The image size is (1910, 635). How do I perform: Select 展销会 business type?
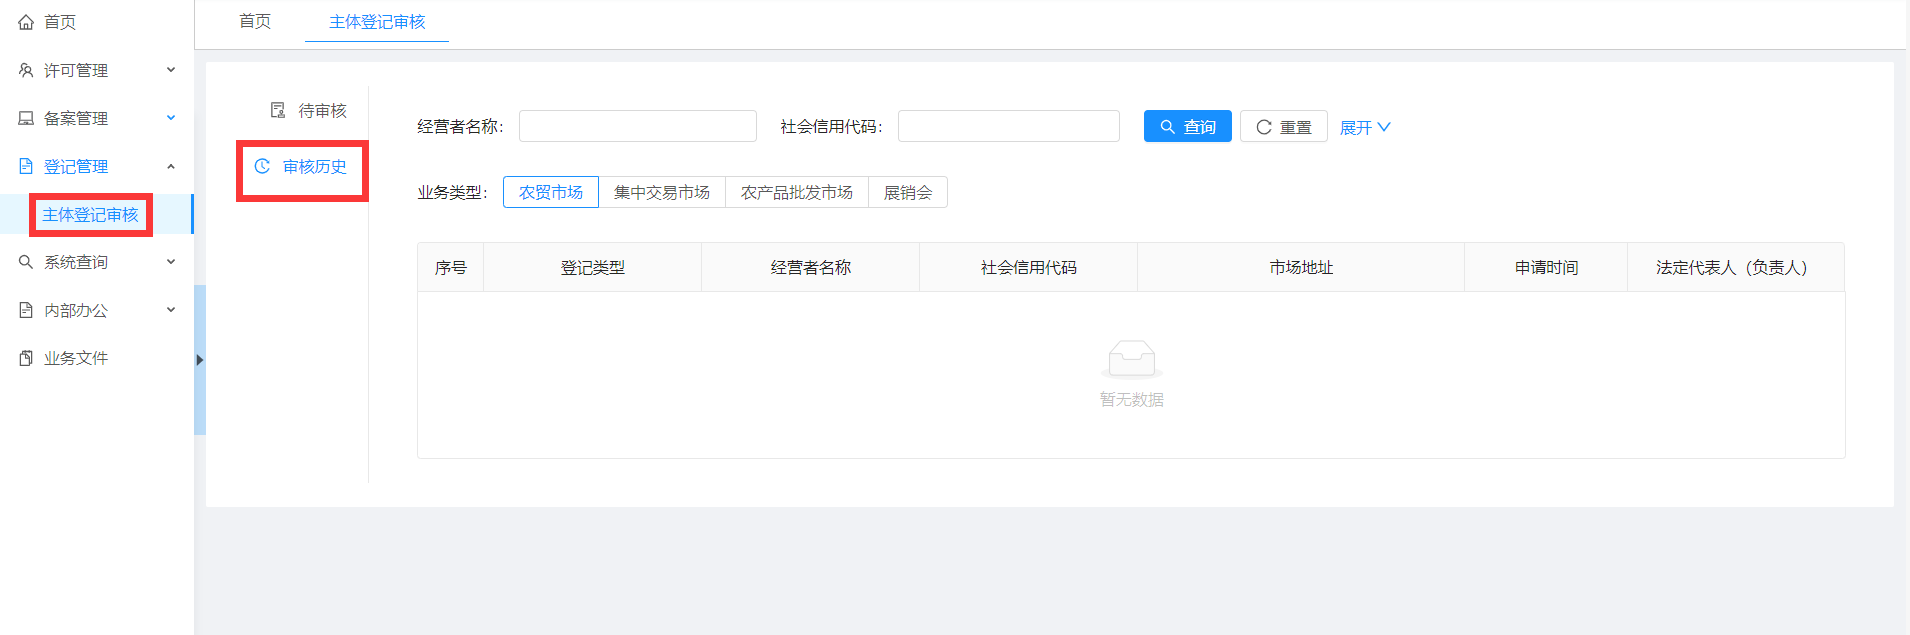[907, 192]
